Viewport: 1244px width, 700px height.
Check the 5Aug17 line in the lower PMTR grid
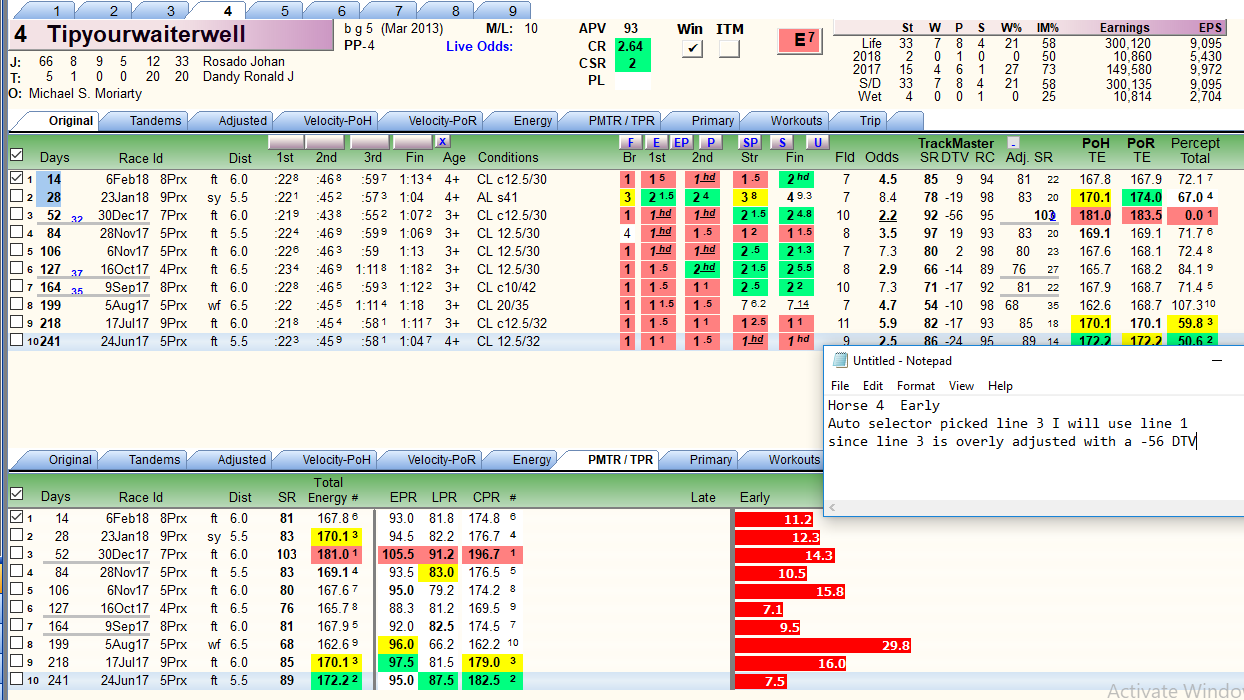[16, 644]
